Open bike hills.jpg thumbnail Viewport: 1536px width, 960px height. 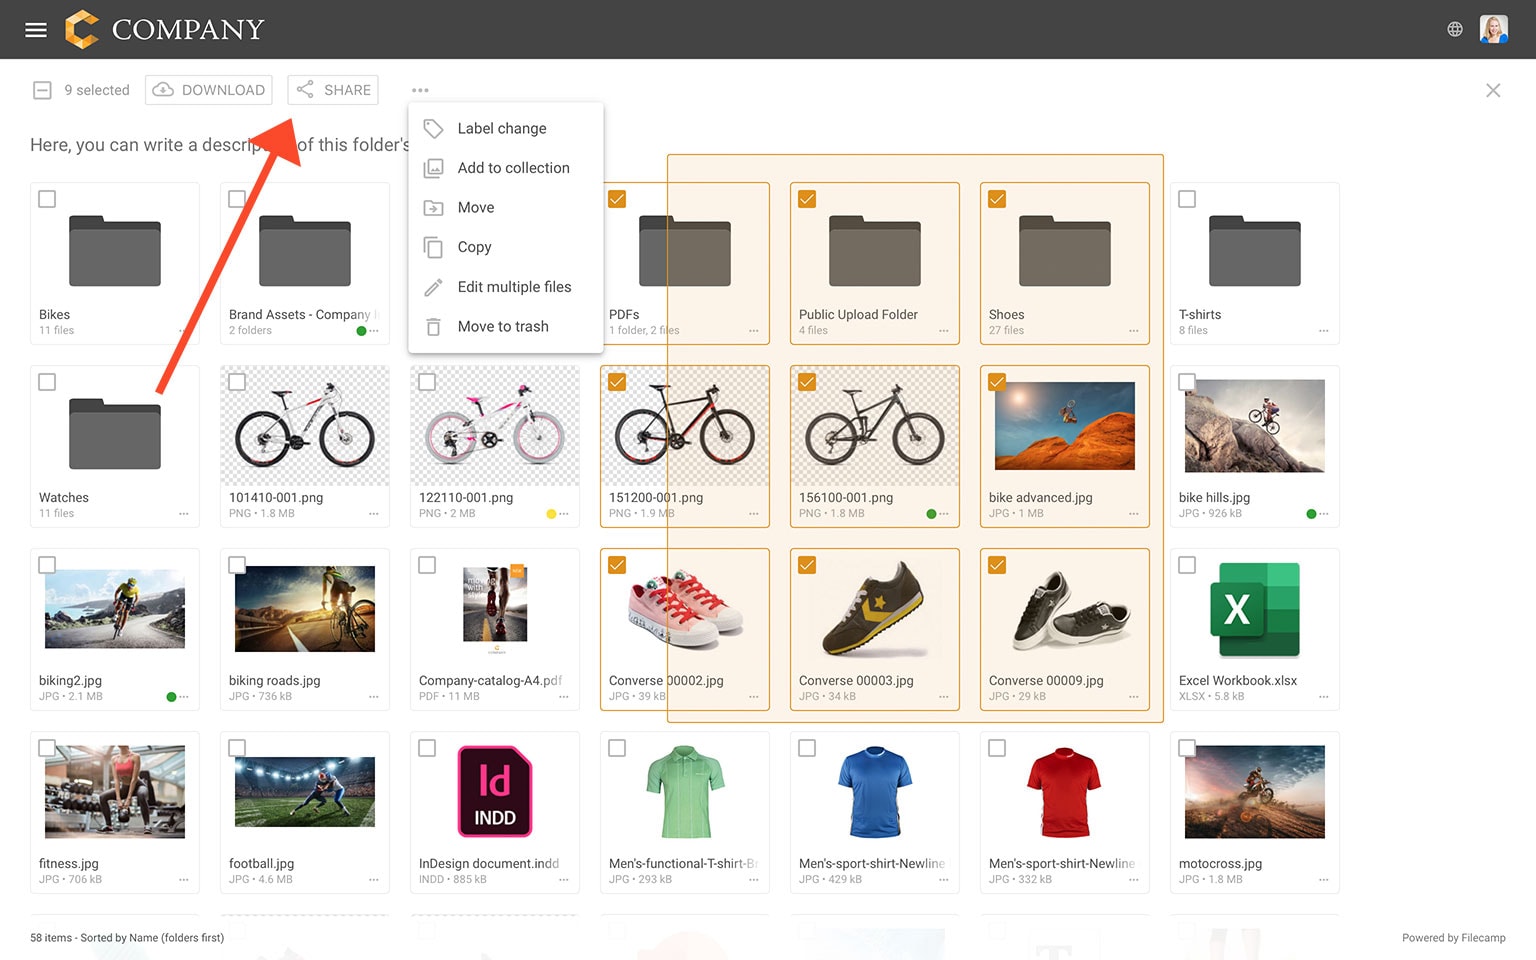tap(1255, 426)
